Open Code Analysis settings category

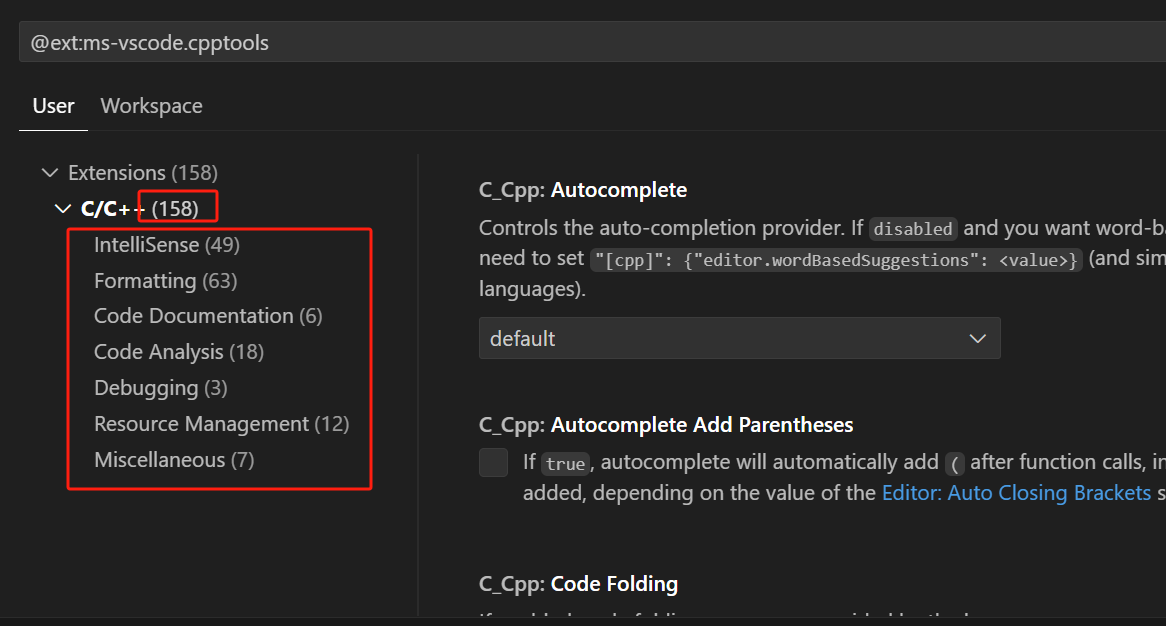click(158, 352)
